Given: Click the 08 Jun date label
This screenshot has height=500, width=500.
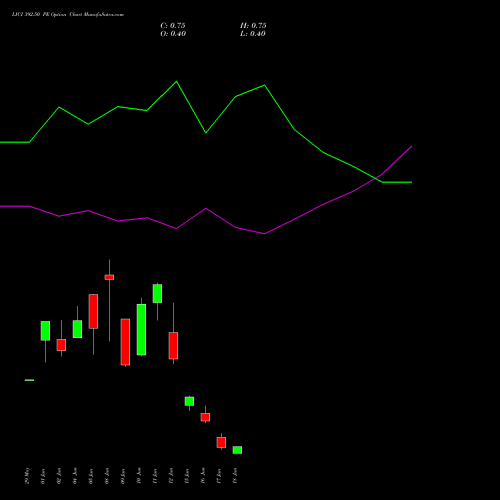Looking at the screenshot, I should click(107, 476).
